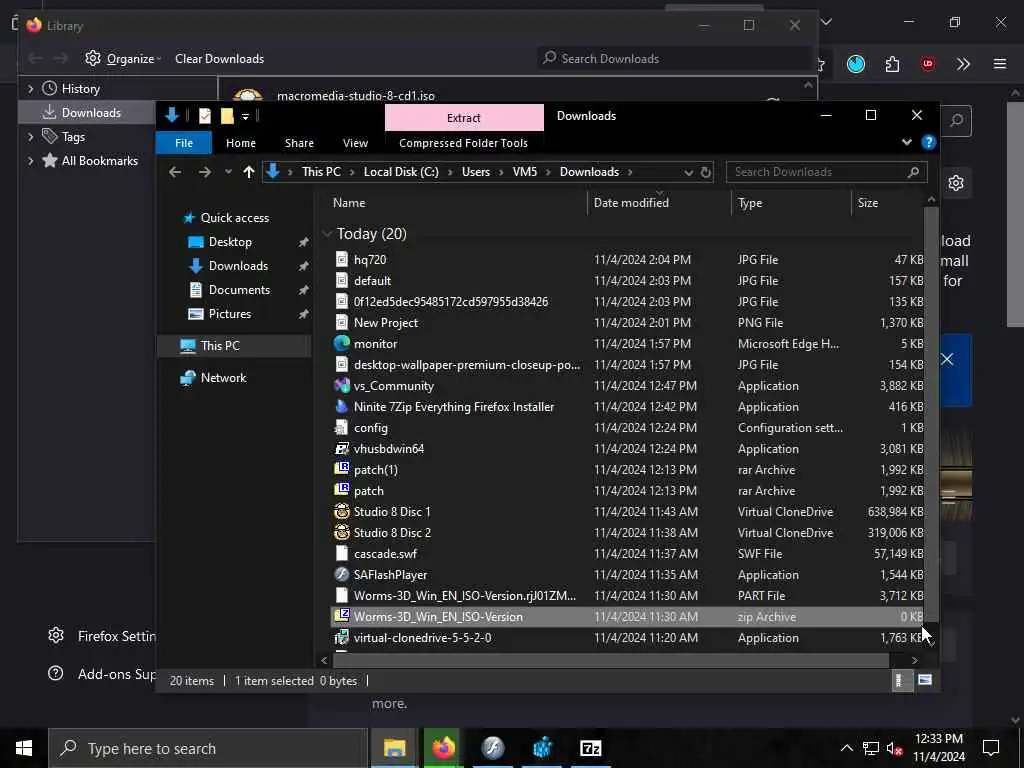Viewport: 1024px width, 768px height.
Task: Click New Folder icon in quick access toolbar
Action: [x=227, y=116]
